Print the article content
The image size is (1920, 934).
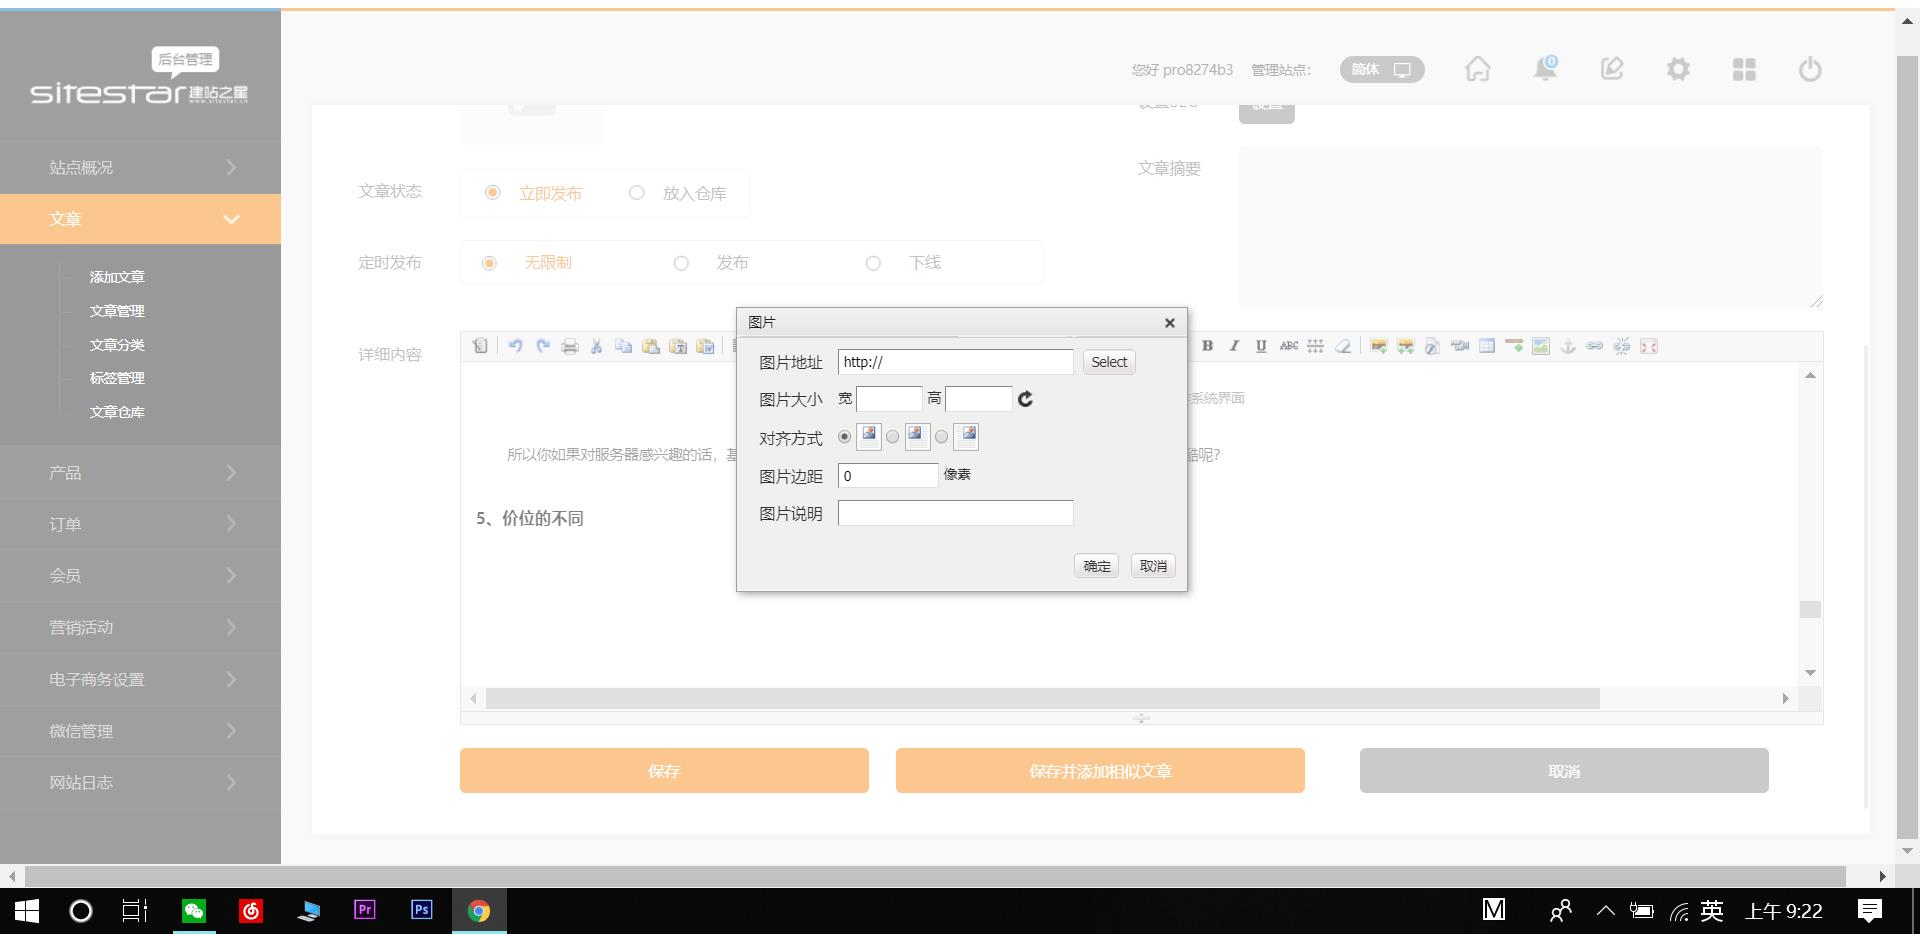coord(569,346)
